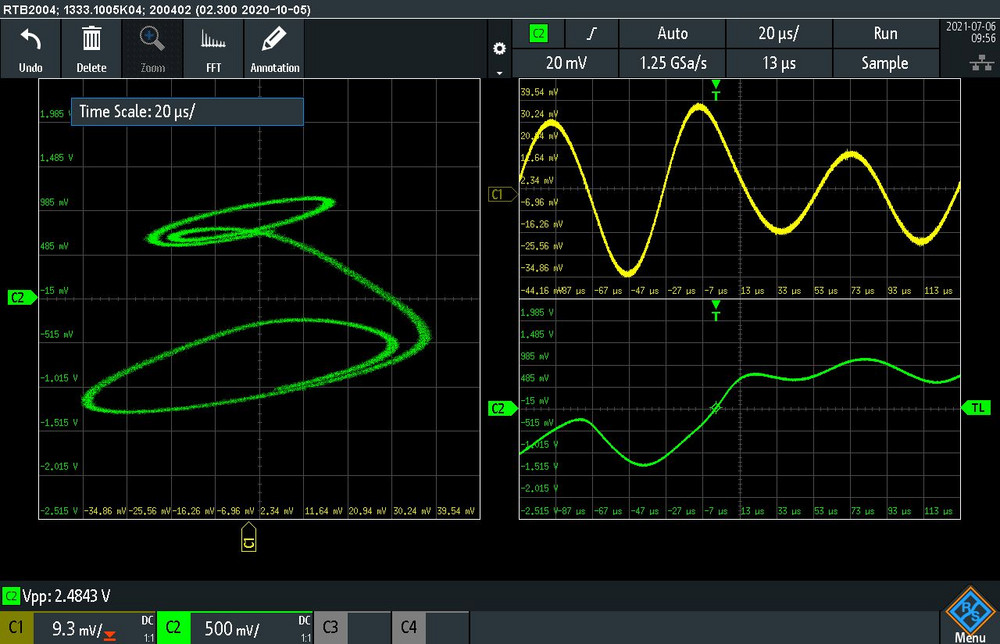Click the date and time display
Viewport: 1000px width, 644px height.
[971, 33]
